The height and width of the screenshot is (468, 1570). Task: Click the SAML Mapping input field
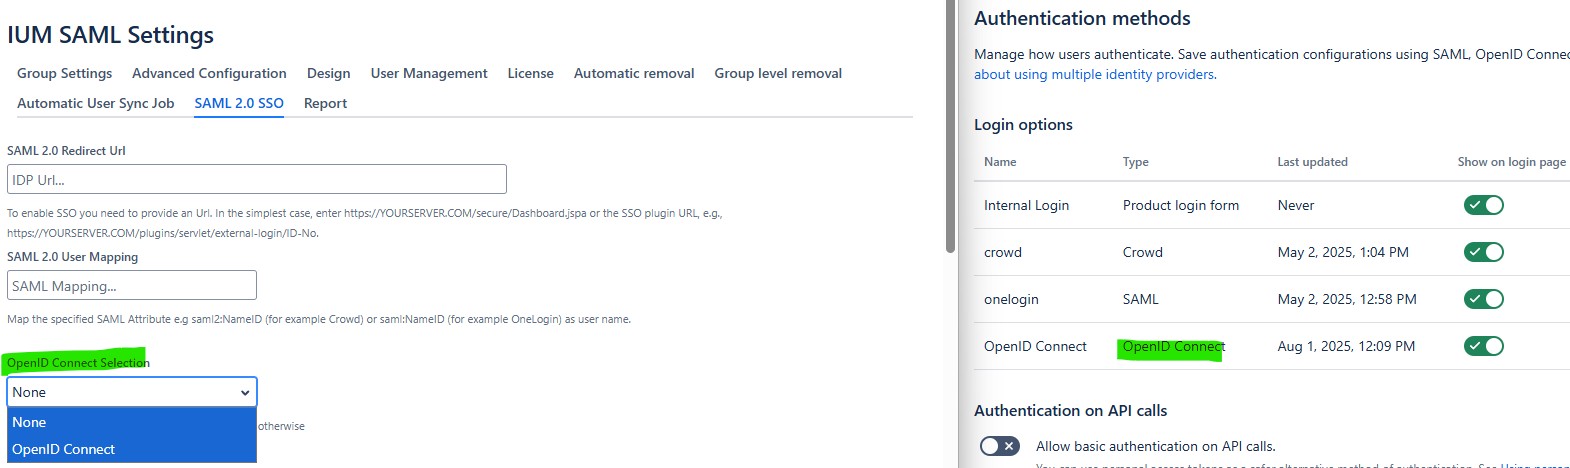[132, 286]
